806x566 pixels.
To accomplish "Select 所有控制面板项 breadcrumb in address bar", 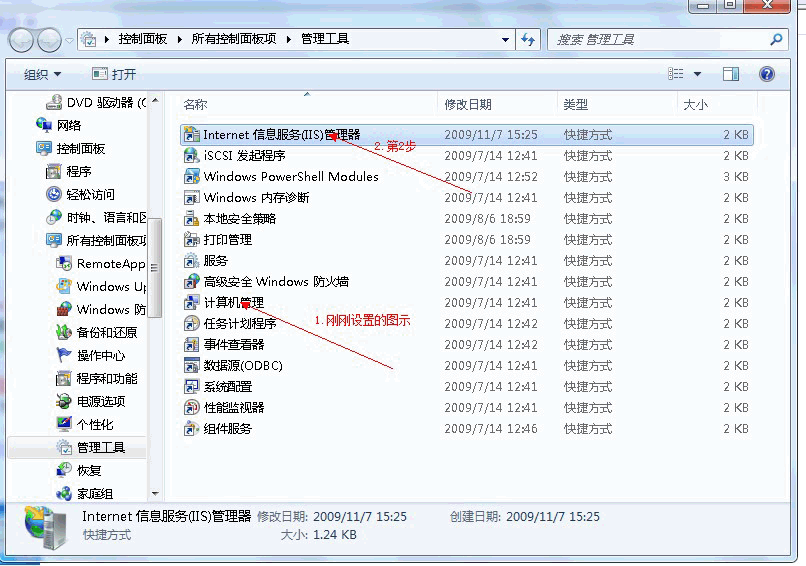I will (x=234, y=39).
